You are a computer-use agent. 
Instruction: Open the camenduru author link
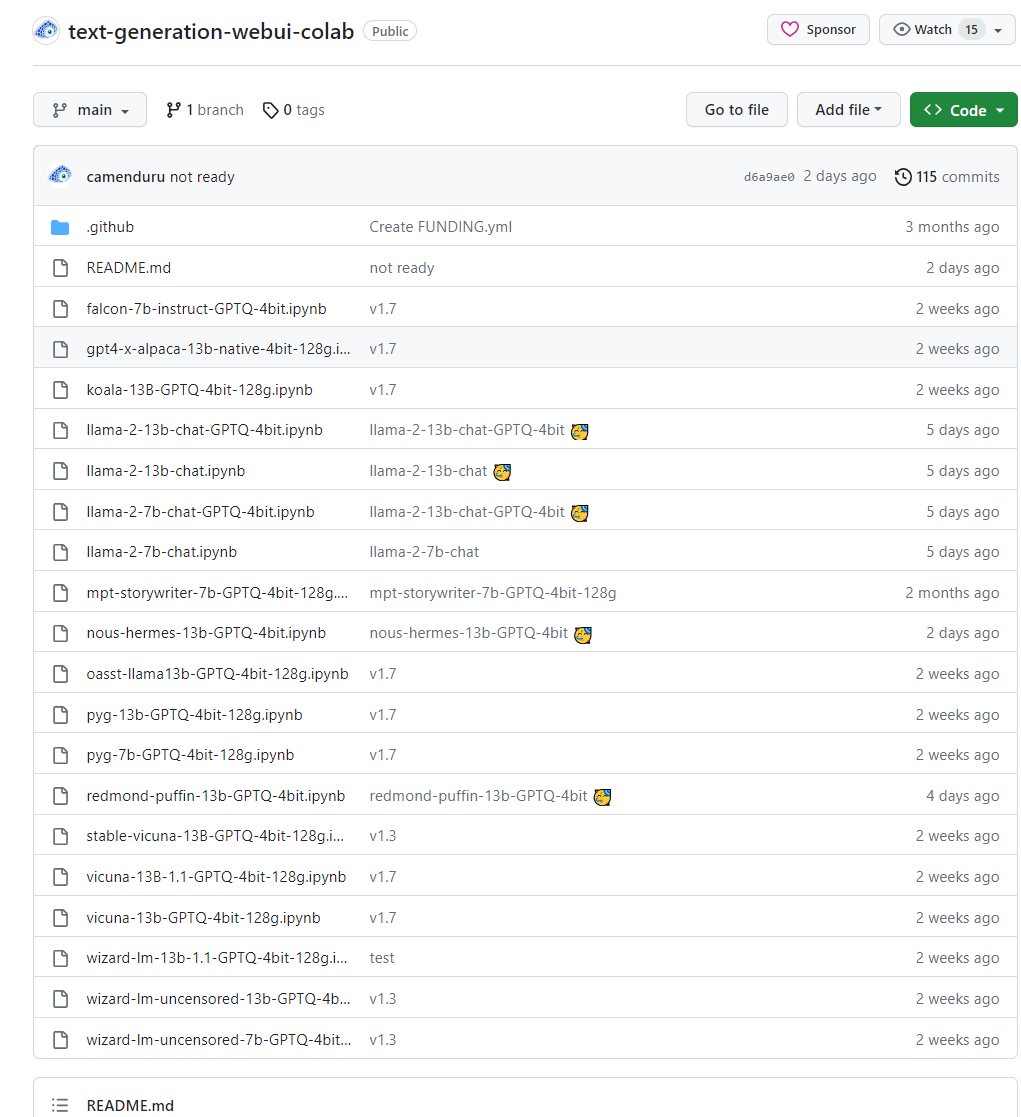click(x=125, y=177)
